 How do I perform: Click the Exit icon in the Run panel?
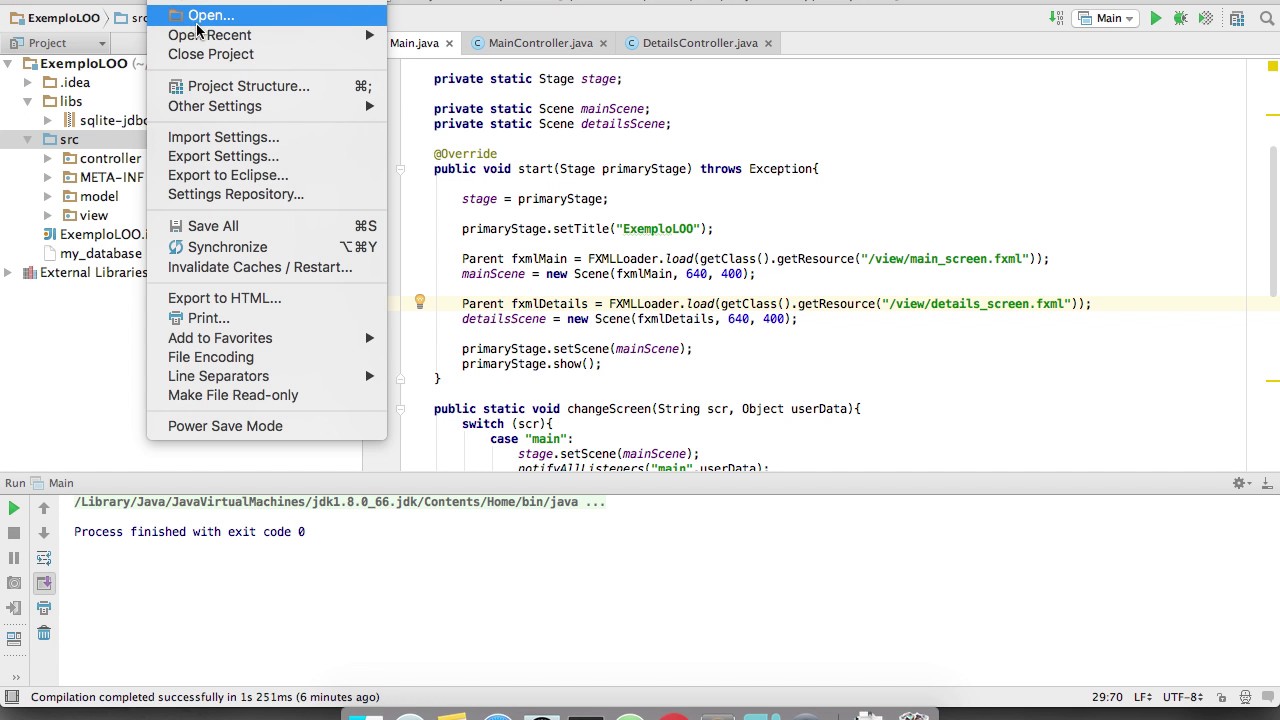pyautogui.click(x=14, y=608)
